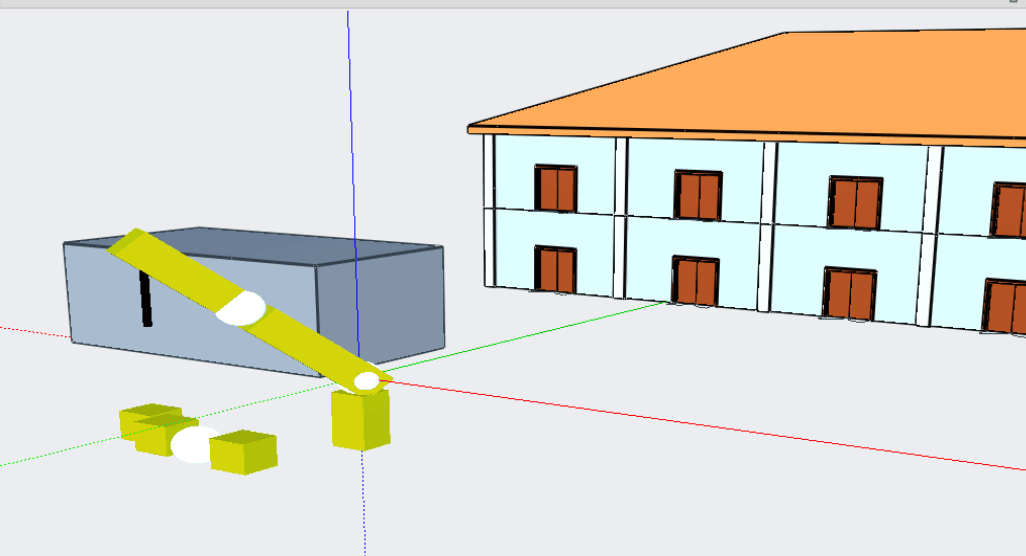
Task: Click the small white disc at beam's lower end
Action: (367, 380)
